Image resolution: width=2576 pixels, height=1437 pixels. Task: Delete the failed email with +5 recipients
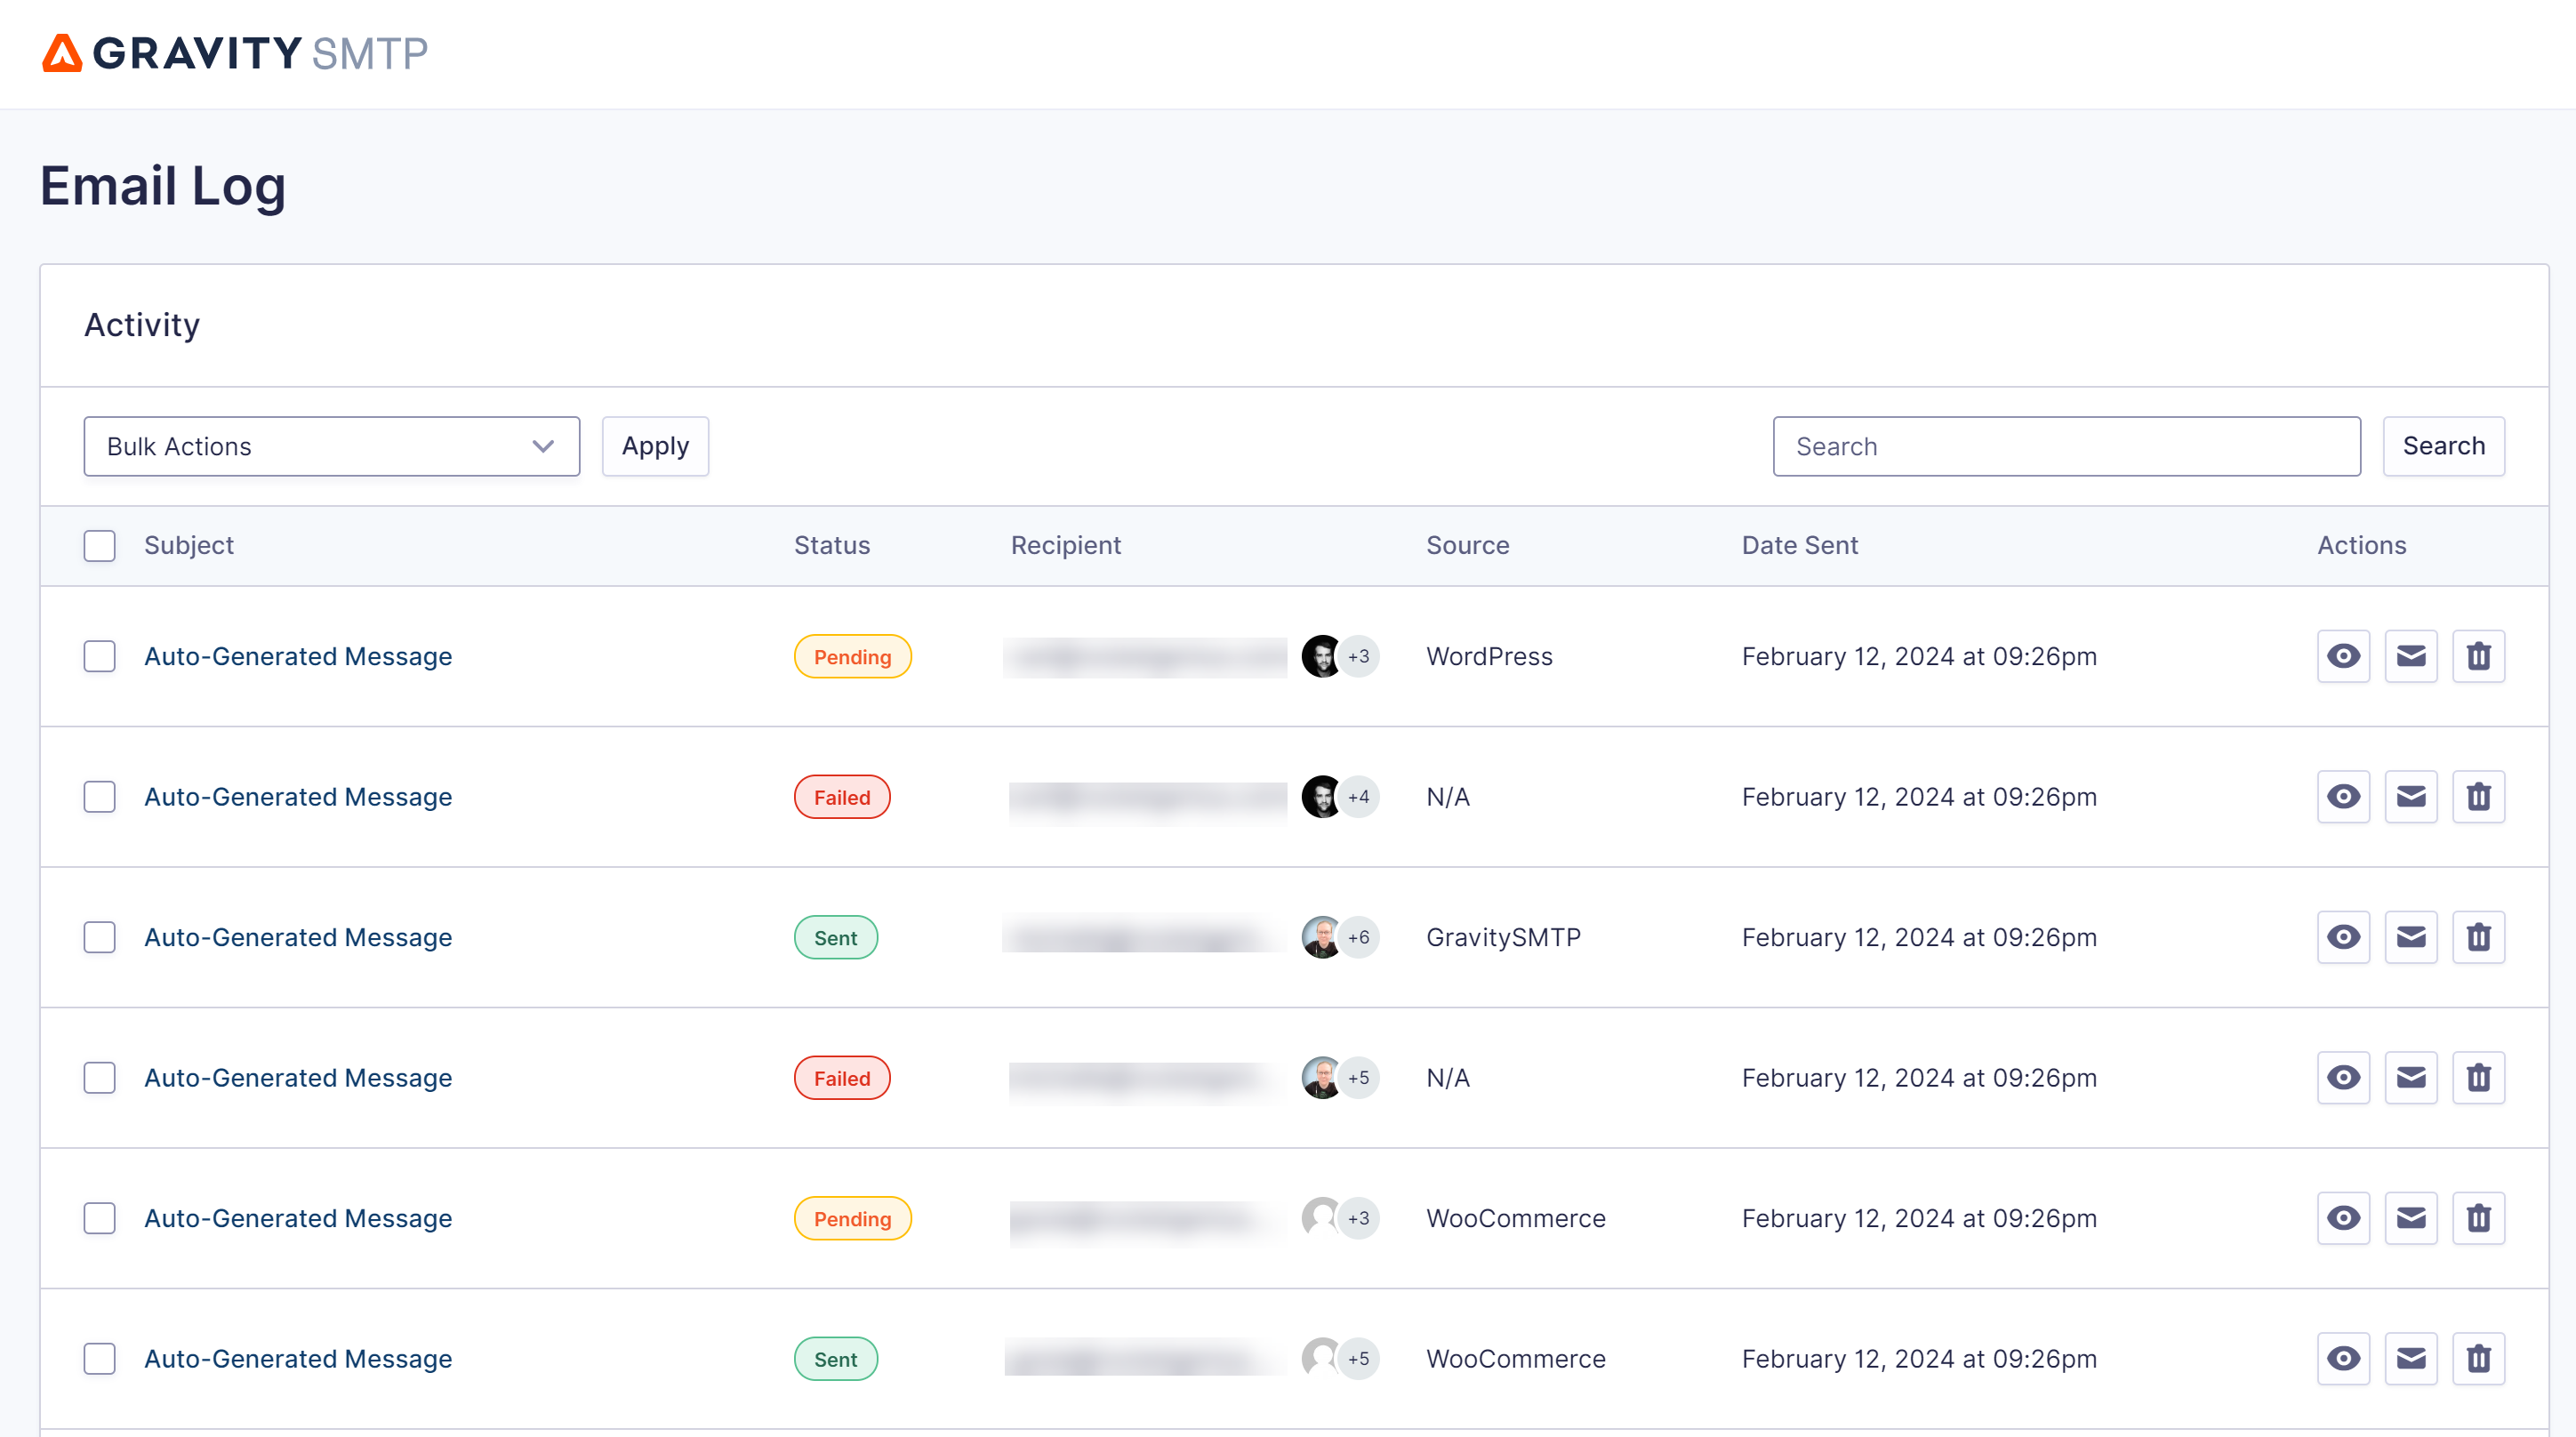click(x=2478, y=1078)
